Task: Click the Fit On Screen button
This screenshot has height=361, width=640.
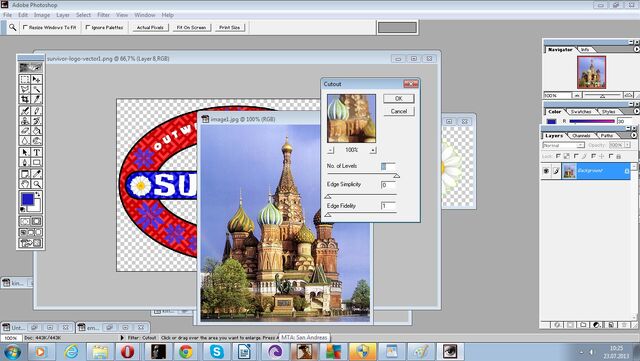Action: pos(191,27)
